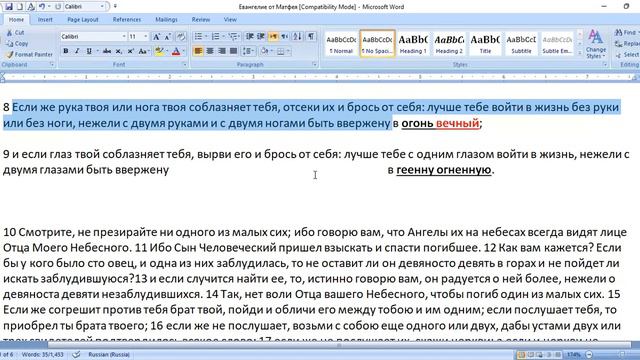Apply the Title style
This screenshot has height=360, width=640.
coord(485,43)
